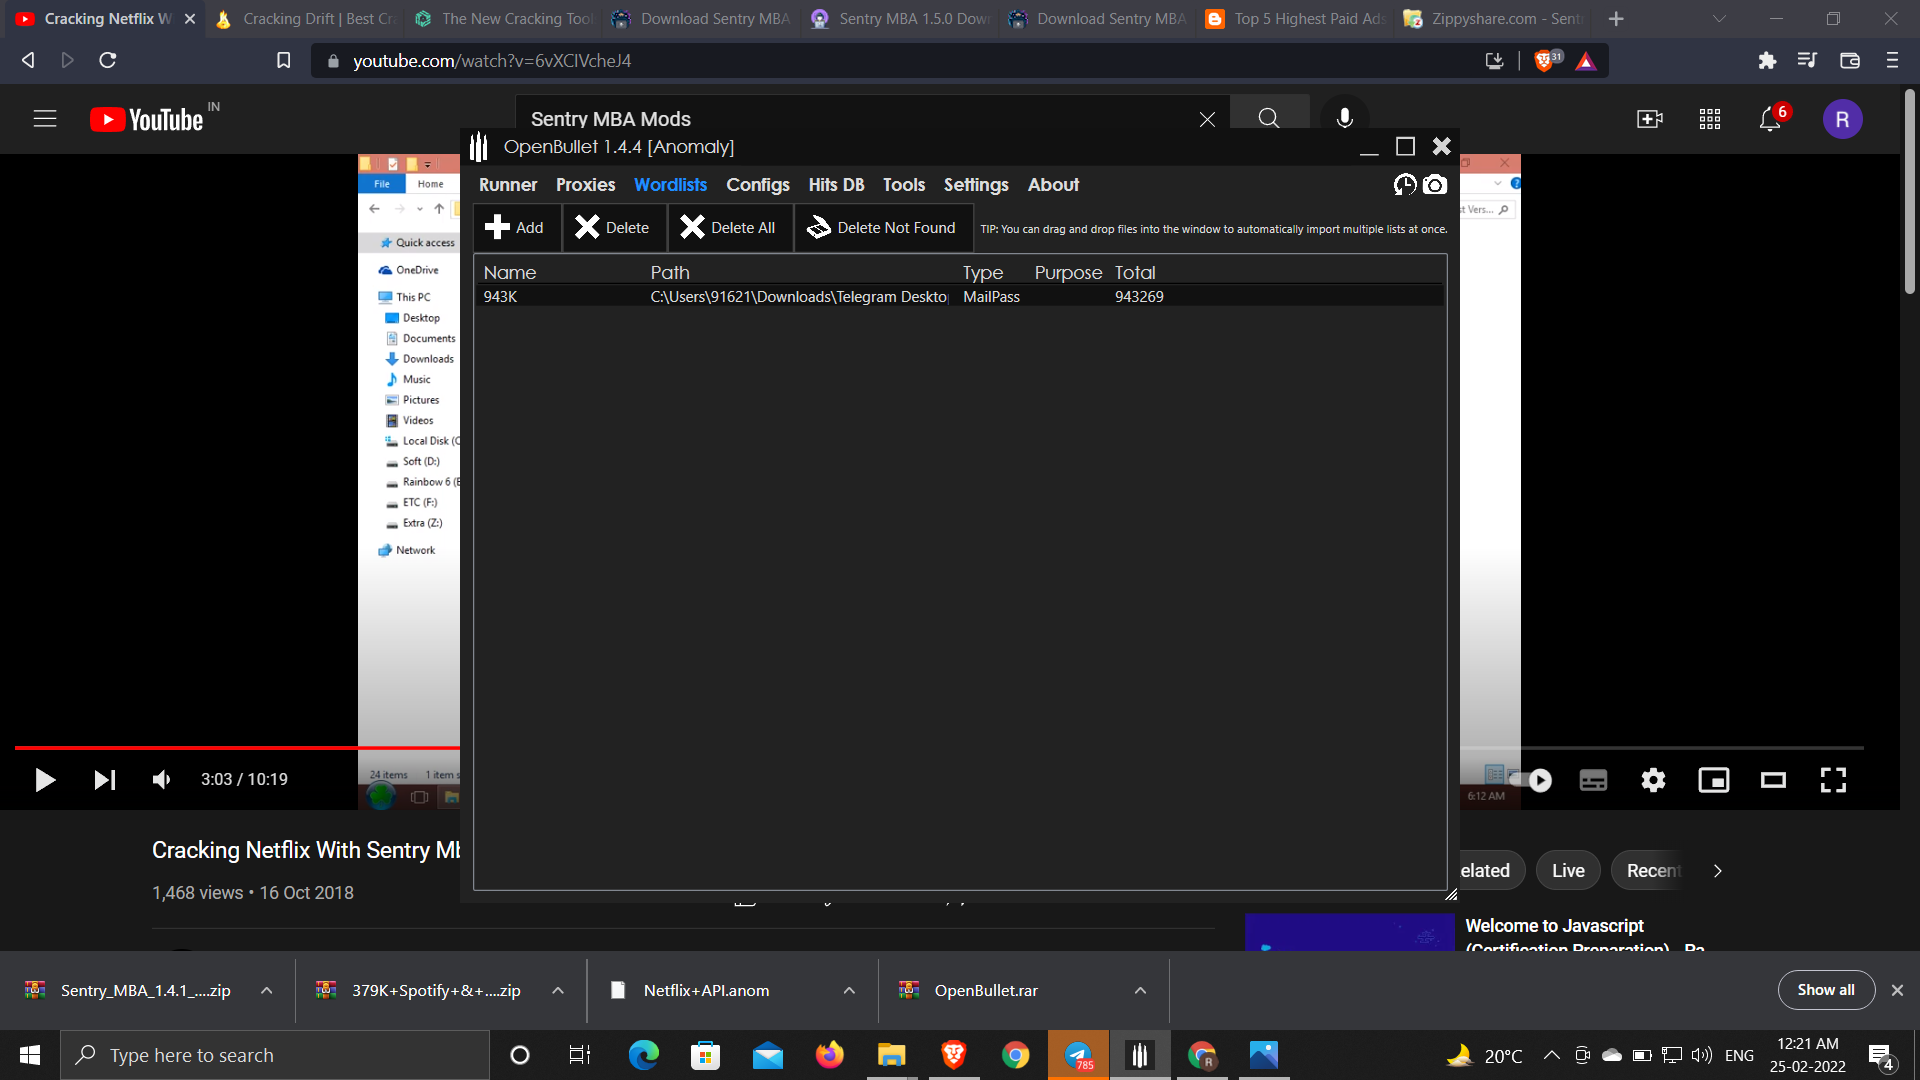Click the Brave shields lion icon

coord(1543,61)
